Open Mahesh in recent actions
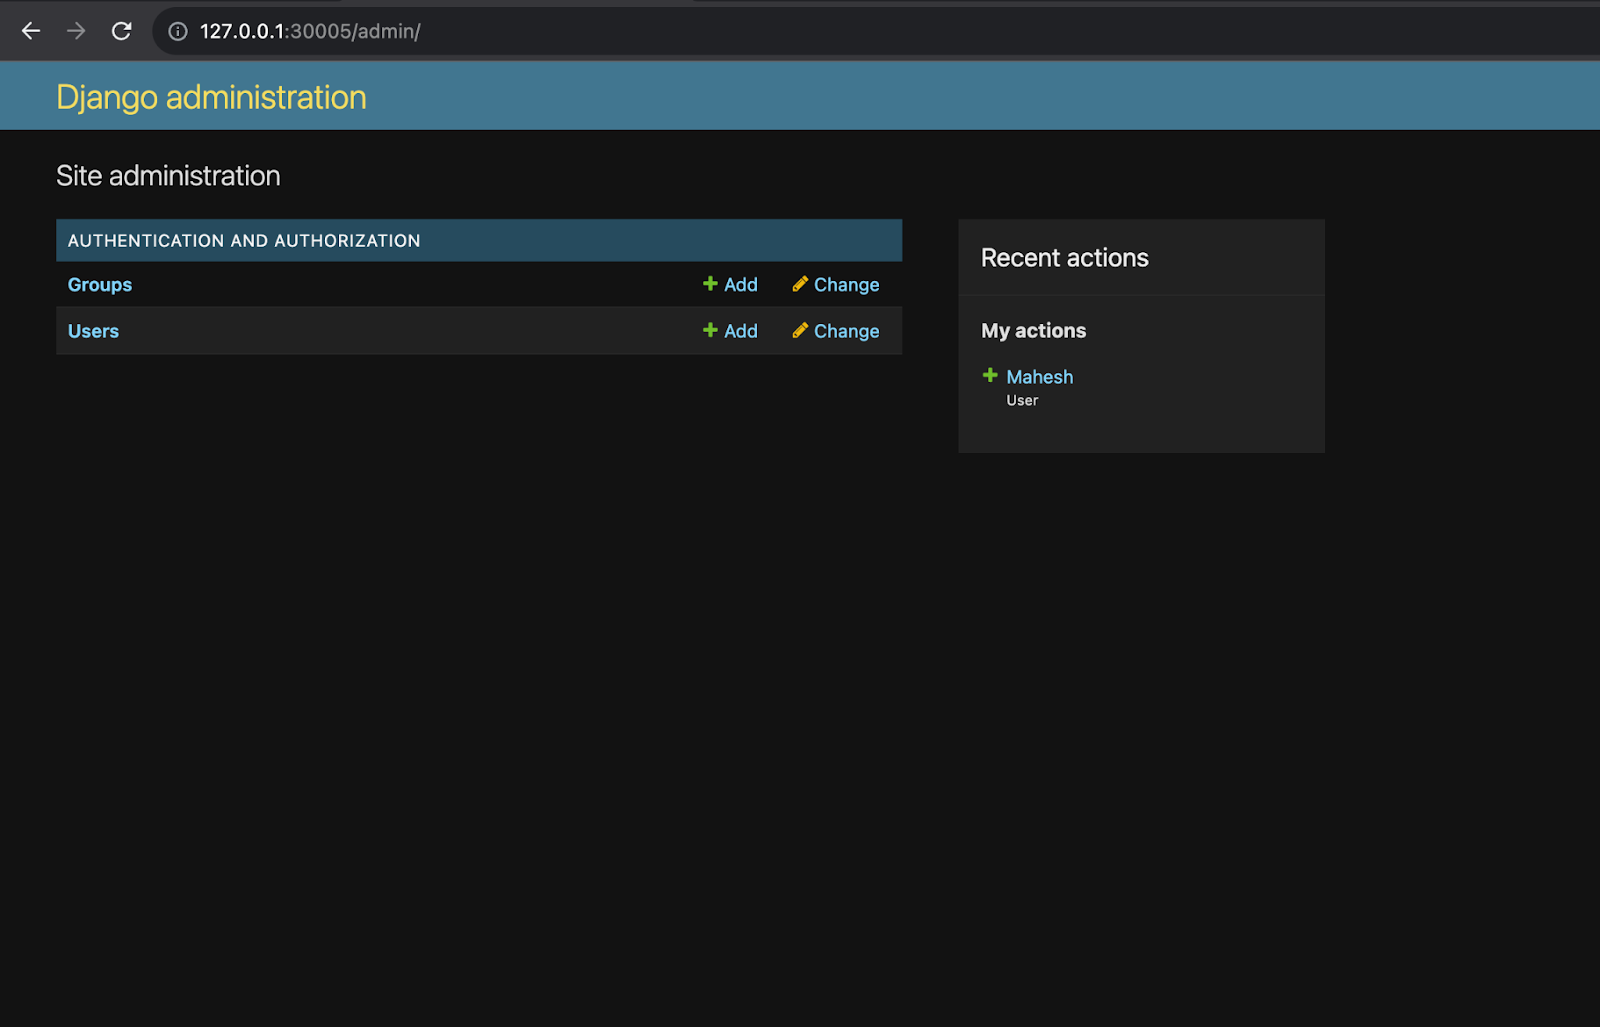The width and height of the screenshot is (1600, 1027). (x=1039, y=377)
